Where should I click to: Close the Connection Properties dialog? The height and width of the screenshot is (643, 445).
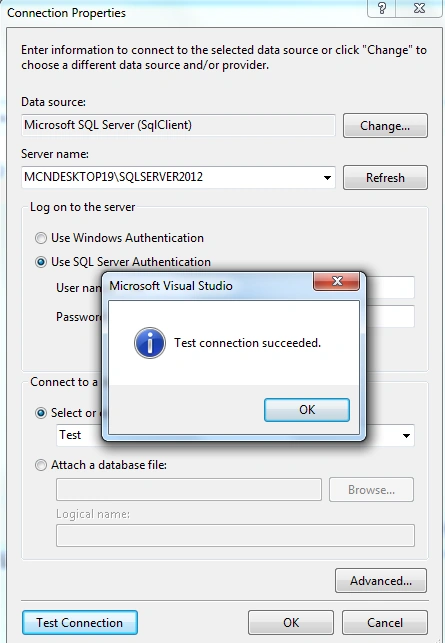(x=419, y=8)
